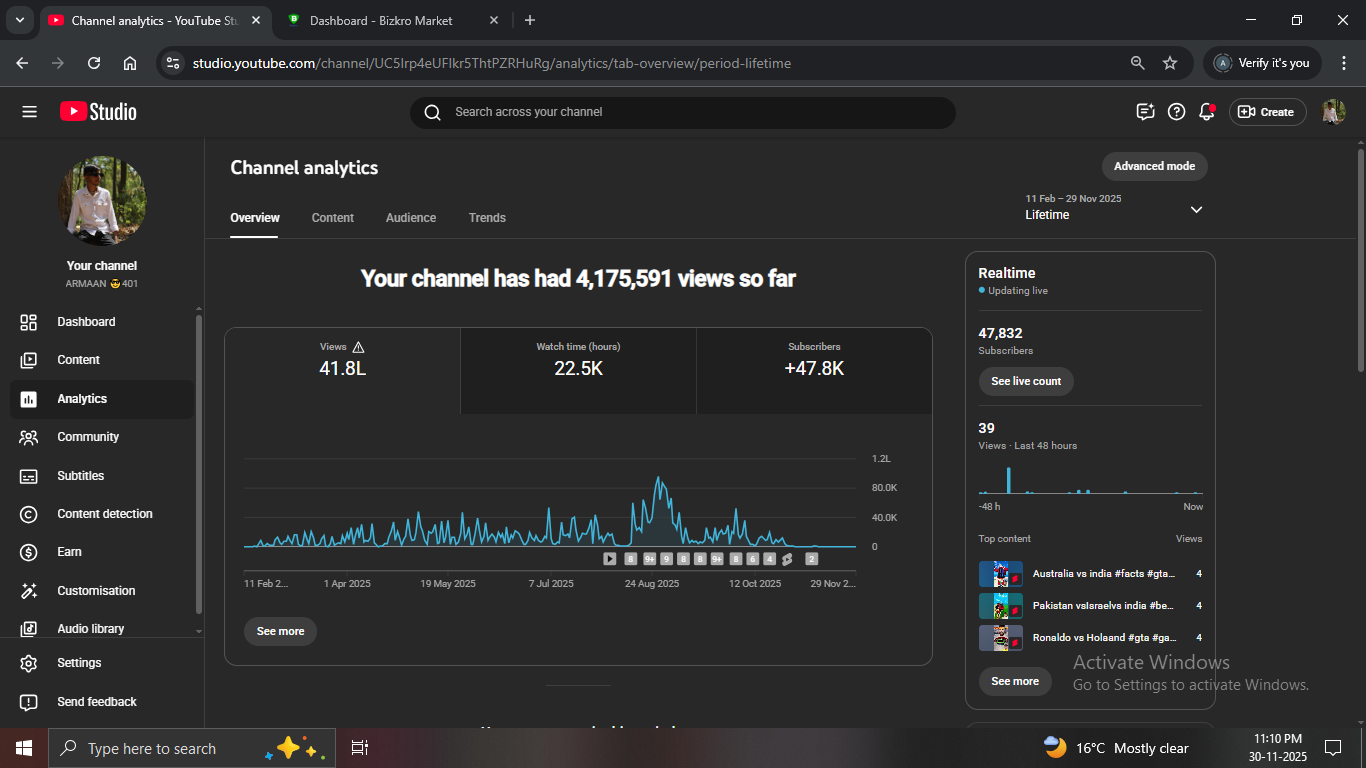Click the YouTube Studio logo
The image size is (1366, 768).
pyautogui.click(x=98, y=112)
